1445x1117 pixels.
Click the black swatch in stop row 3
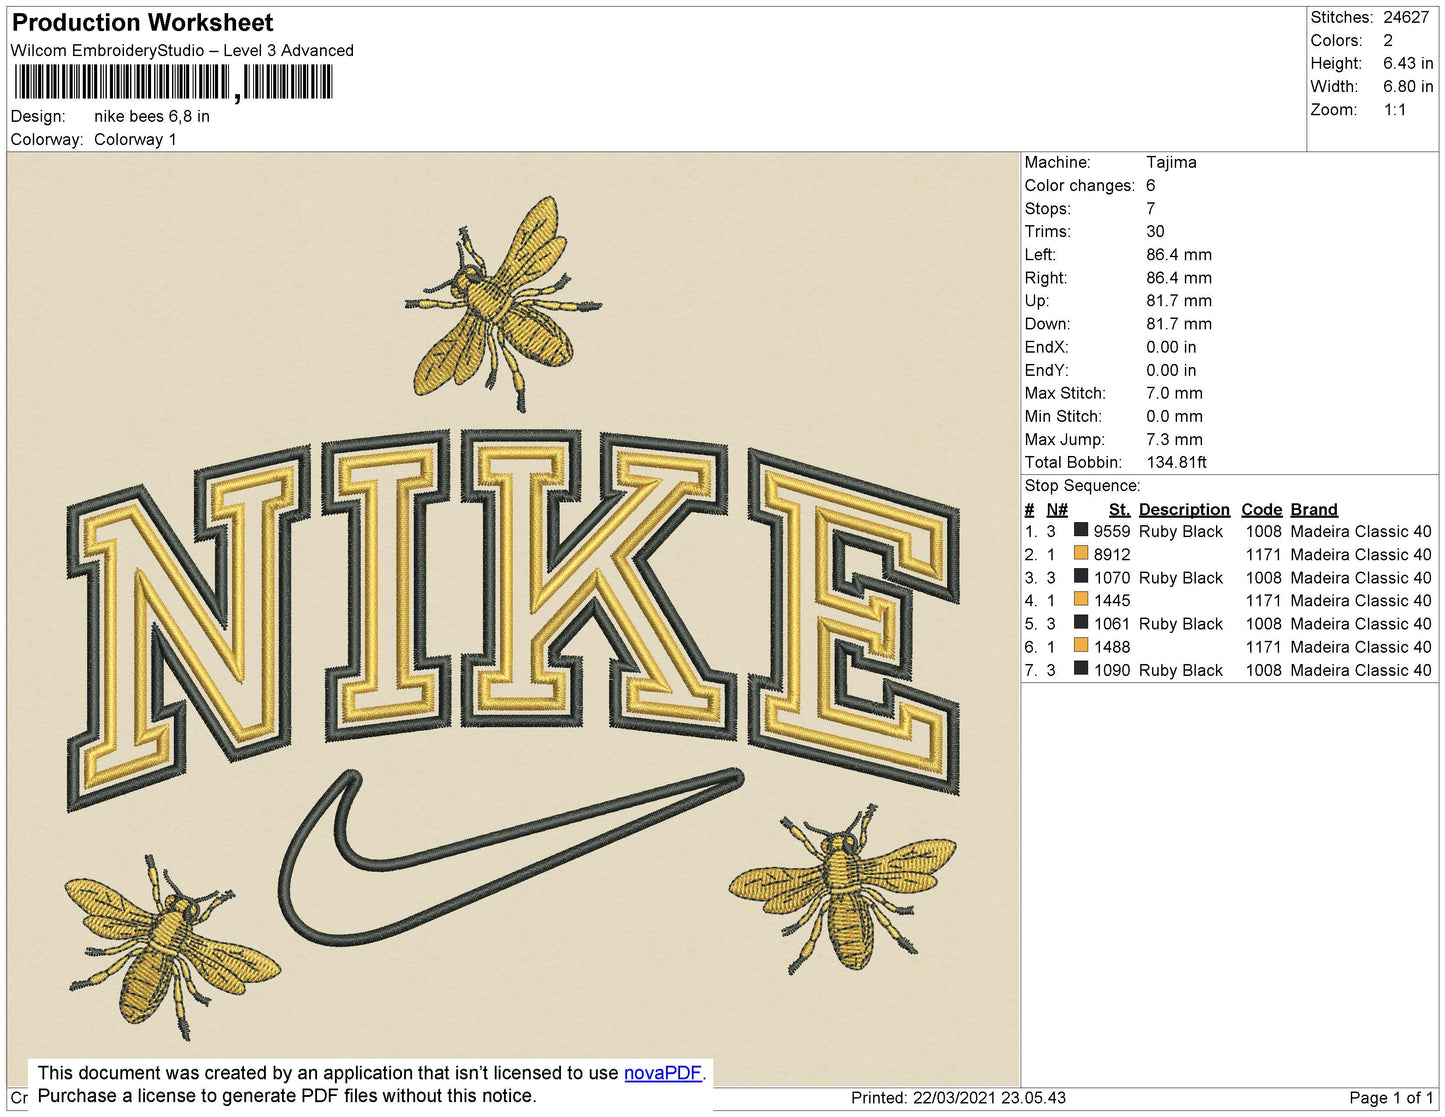pos(1081,576)
